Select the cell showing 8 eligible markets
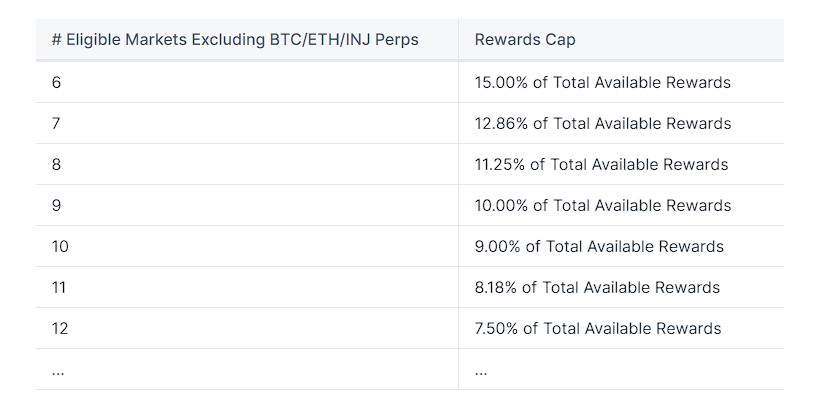 click(57, 164)
